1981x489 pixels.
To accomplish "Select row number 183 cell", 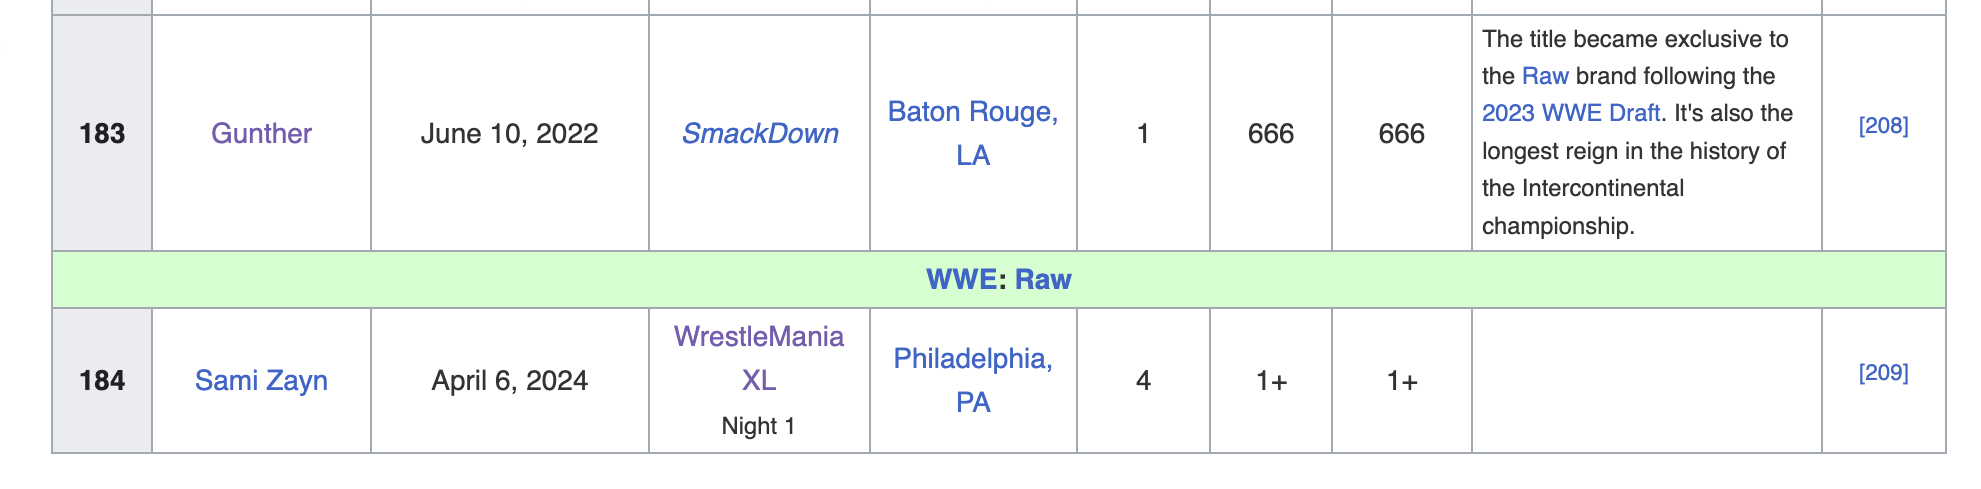I will [102, 133].
